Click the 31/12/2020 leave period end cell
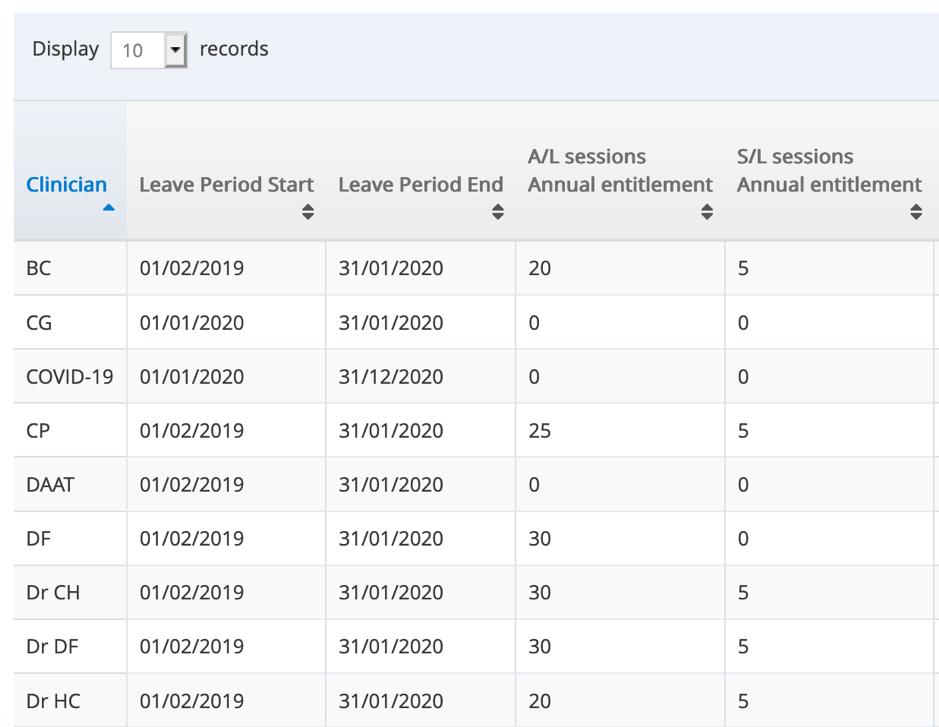Screen dimensions: 939x727 pyautogui.click(x=390, y=377)
